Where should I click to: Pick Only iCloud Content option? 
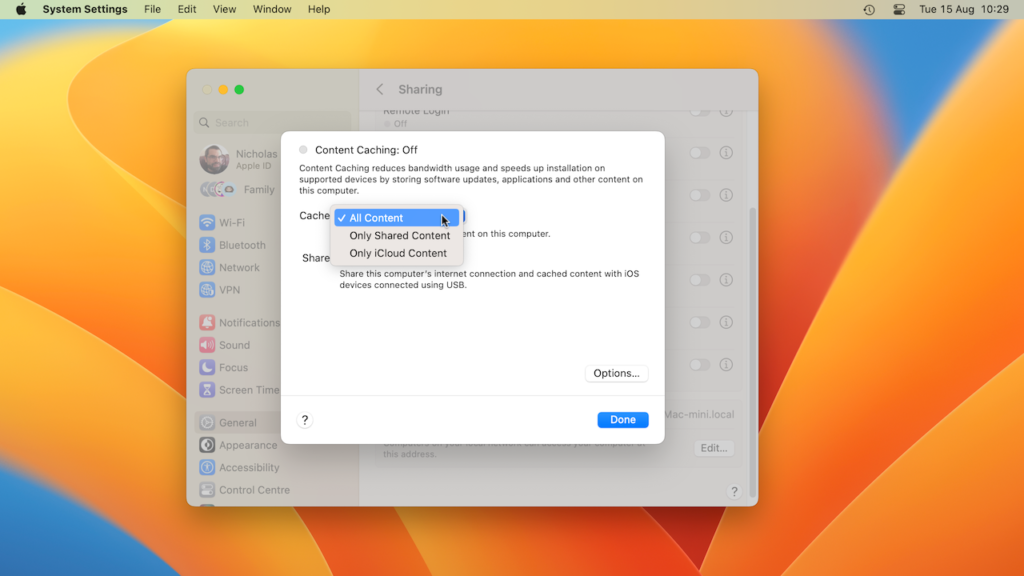(398, 254)
